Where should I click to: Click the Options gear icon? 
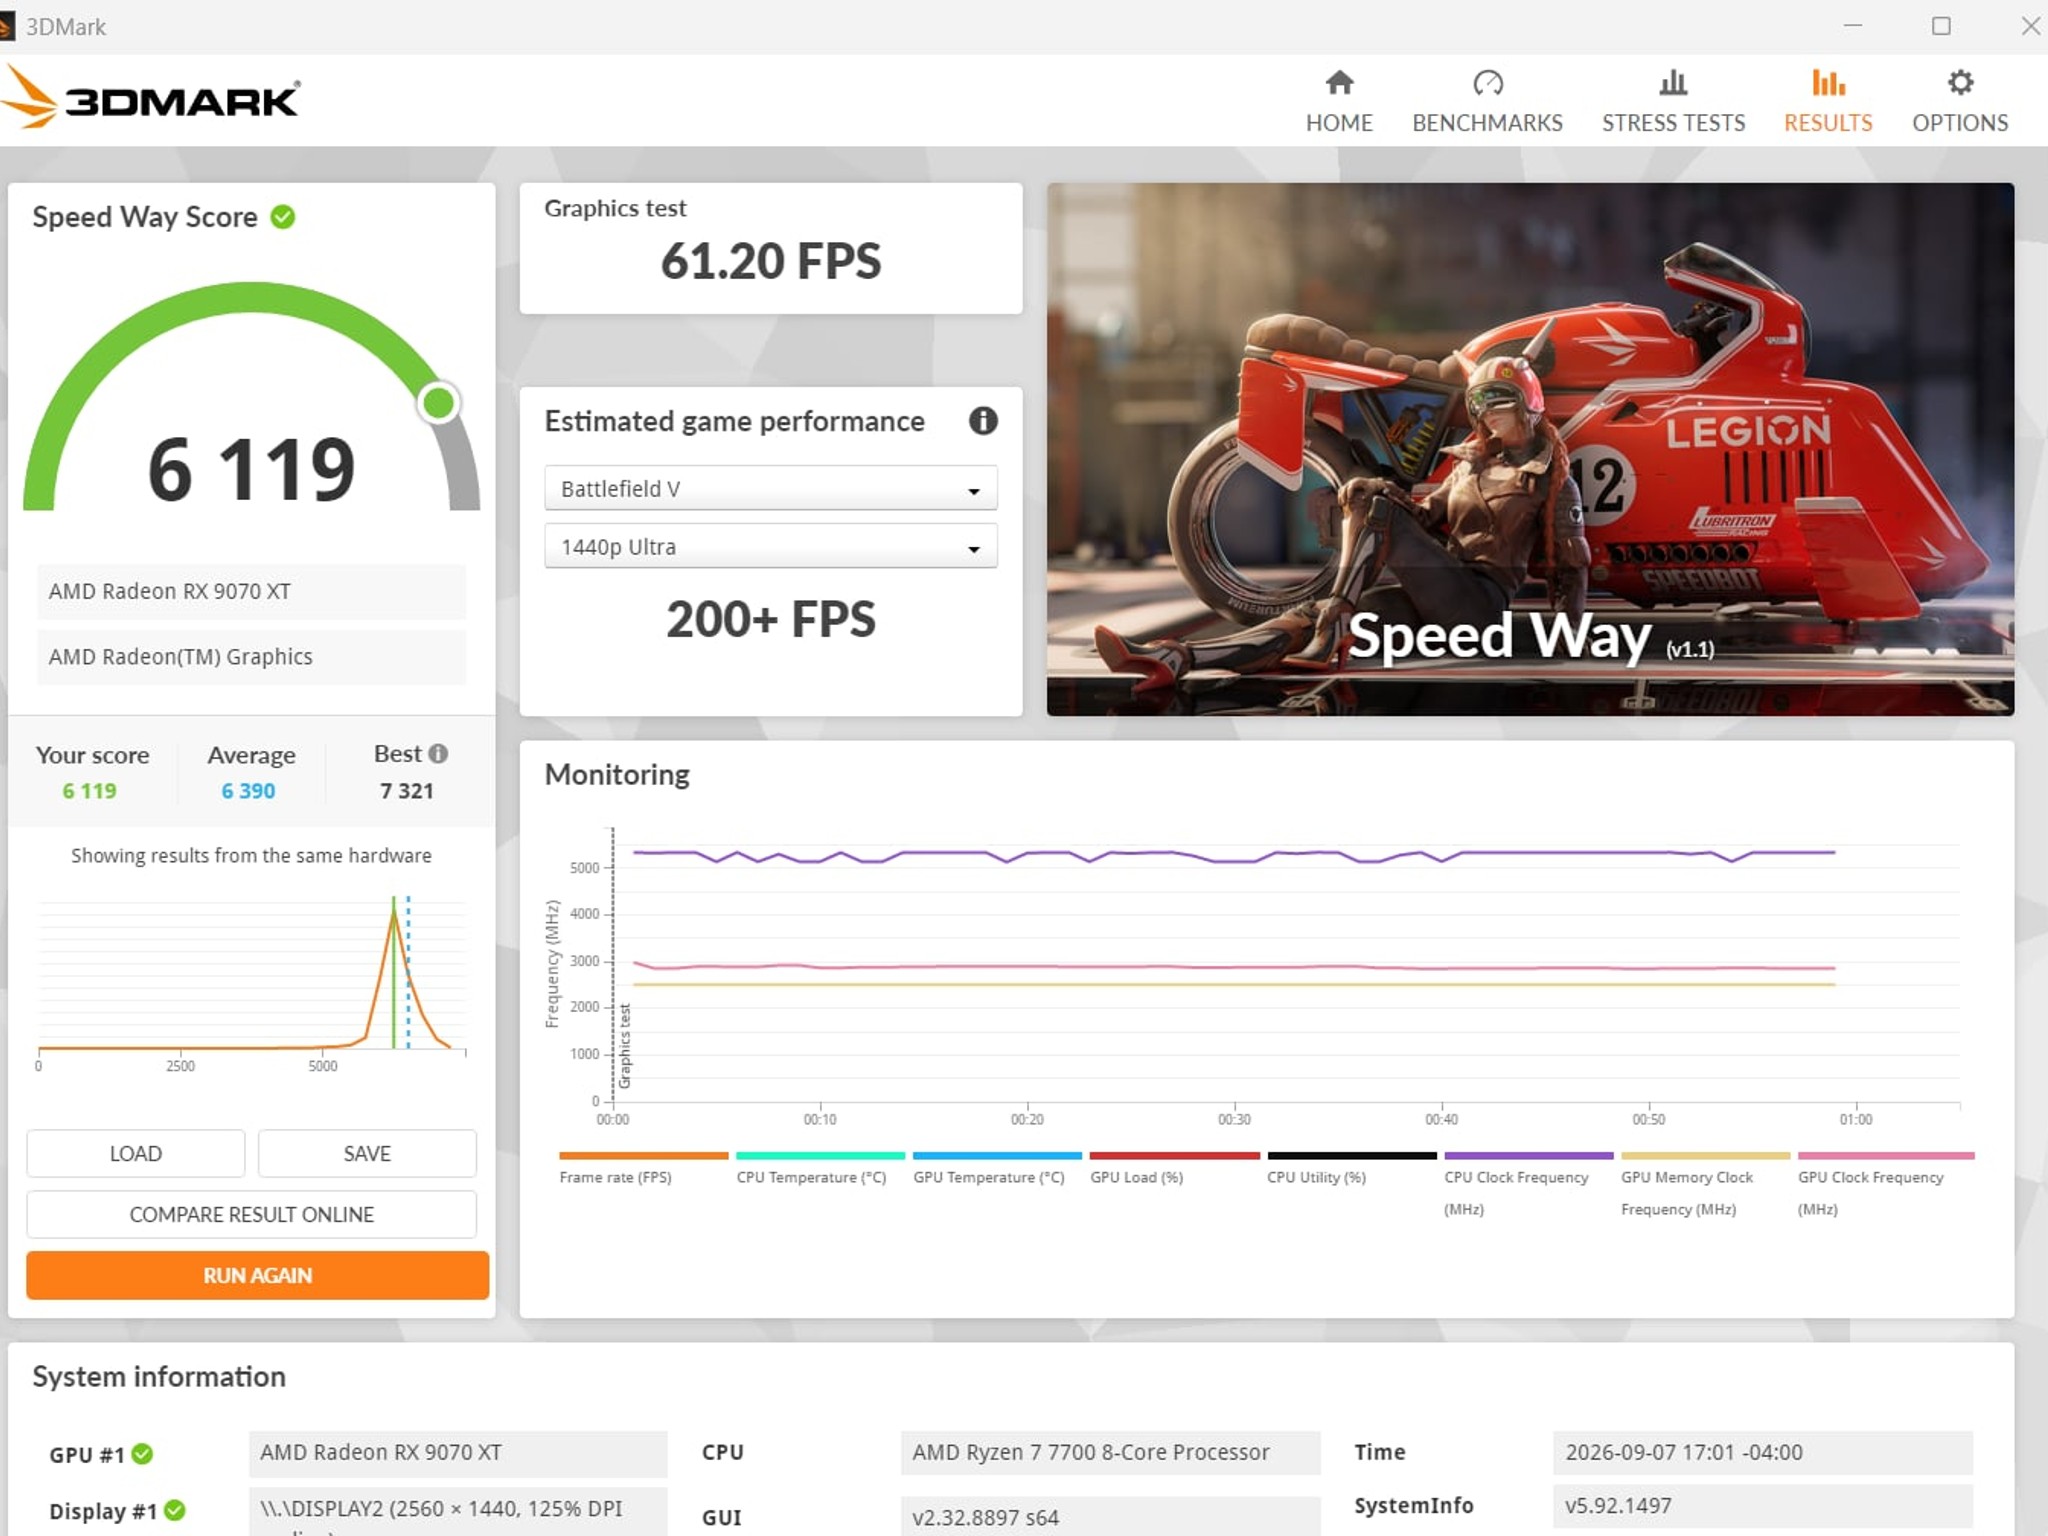click(x=1960, y=82)
